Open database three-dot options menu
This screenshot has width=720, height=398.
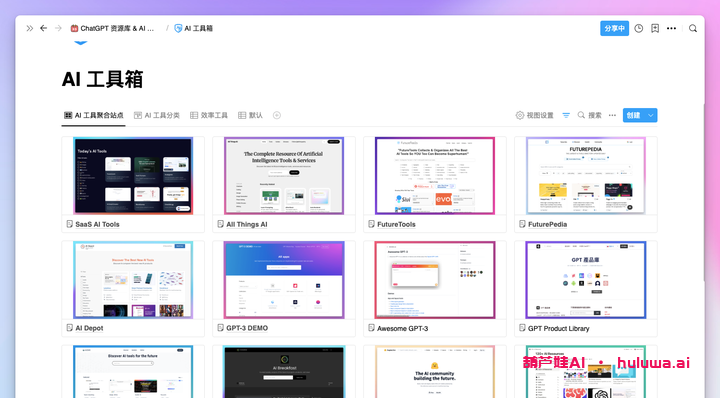tap(613, 115)
